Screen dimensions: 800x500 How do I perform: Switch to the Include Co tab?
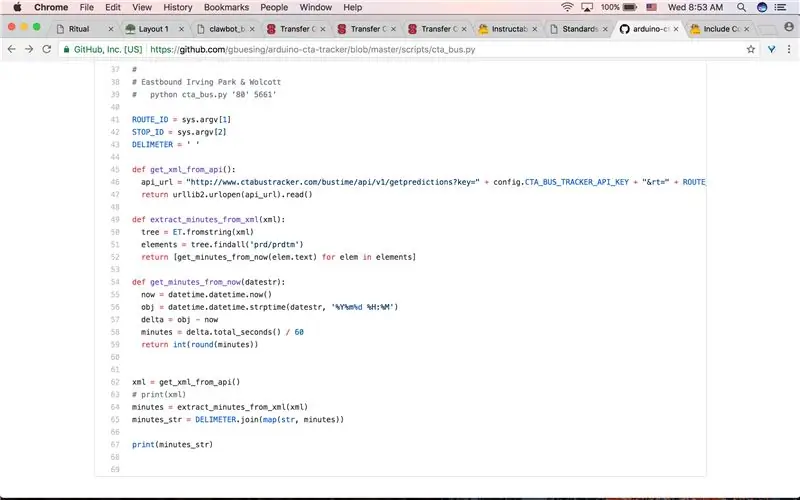(721, 29)
